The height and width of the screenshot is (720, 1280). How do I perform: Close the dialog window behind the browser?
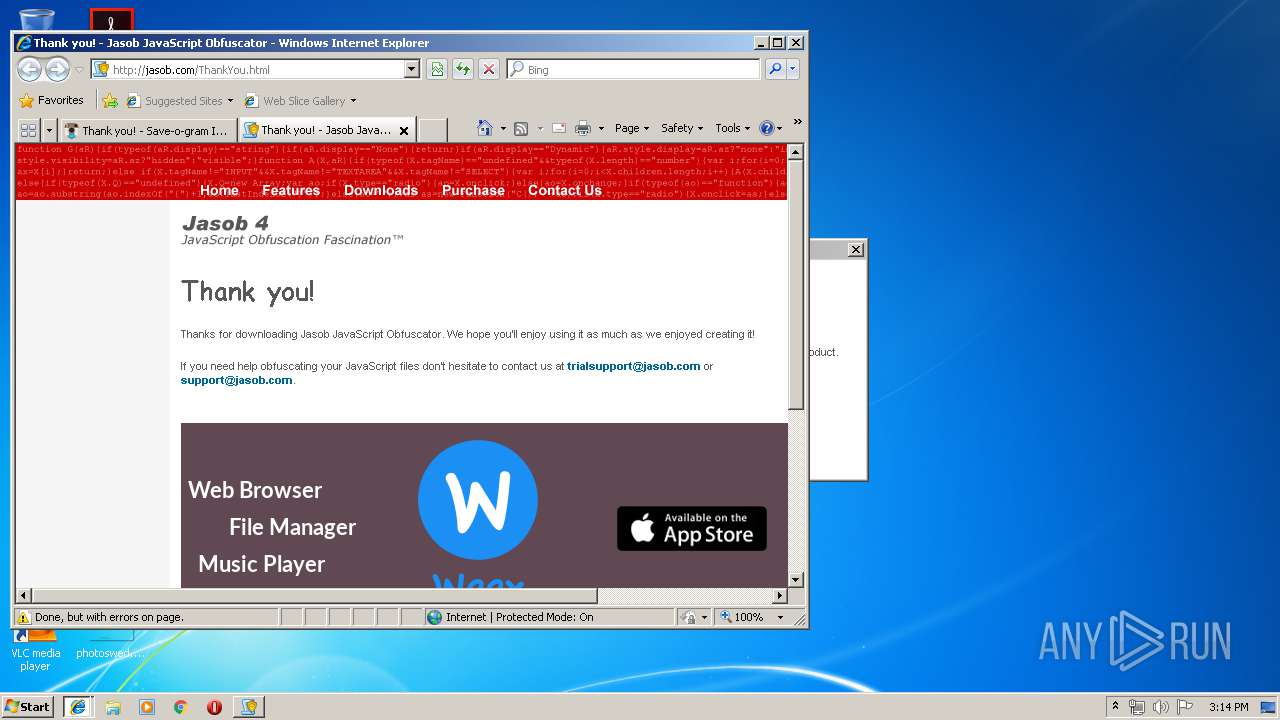856,249
